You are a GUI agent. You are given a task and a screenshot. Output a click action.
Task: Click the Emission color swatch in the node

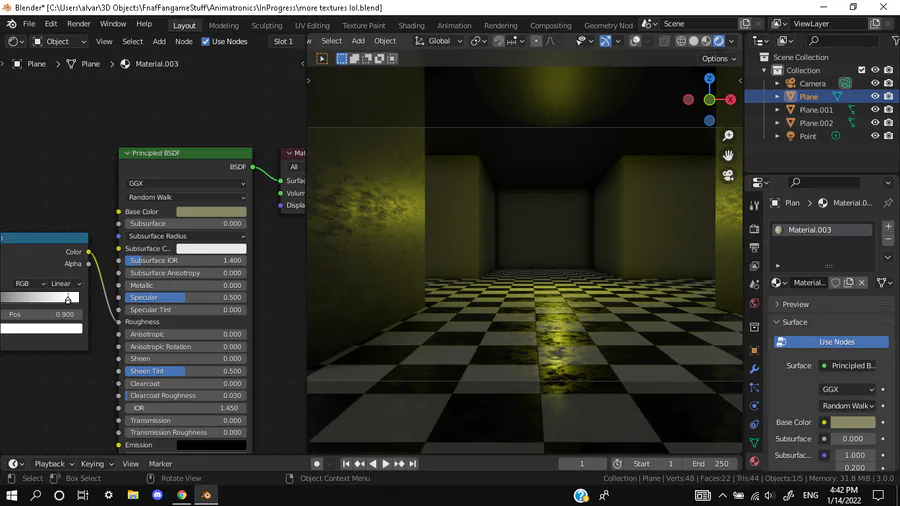pos(211,445)
